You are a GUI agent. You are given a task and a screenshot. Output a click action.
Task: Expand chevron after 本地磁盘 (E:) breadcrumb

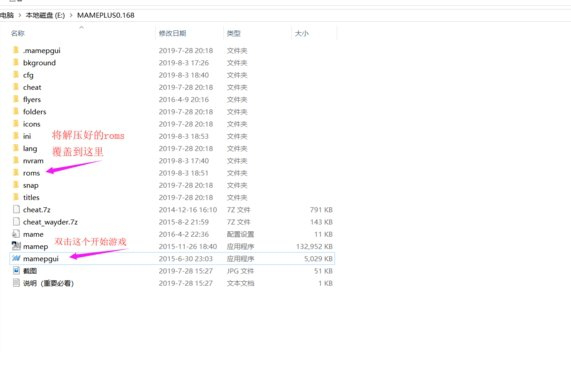pos(71,15)
